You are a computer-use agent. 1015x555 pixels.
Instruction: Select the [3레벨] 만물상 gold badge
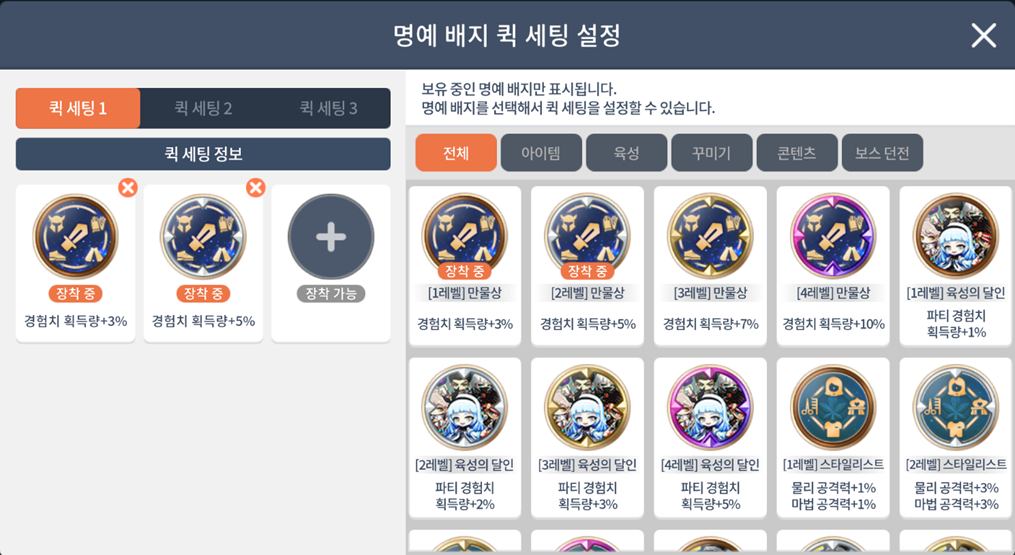(x=710, y=266)
